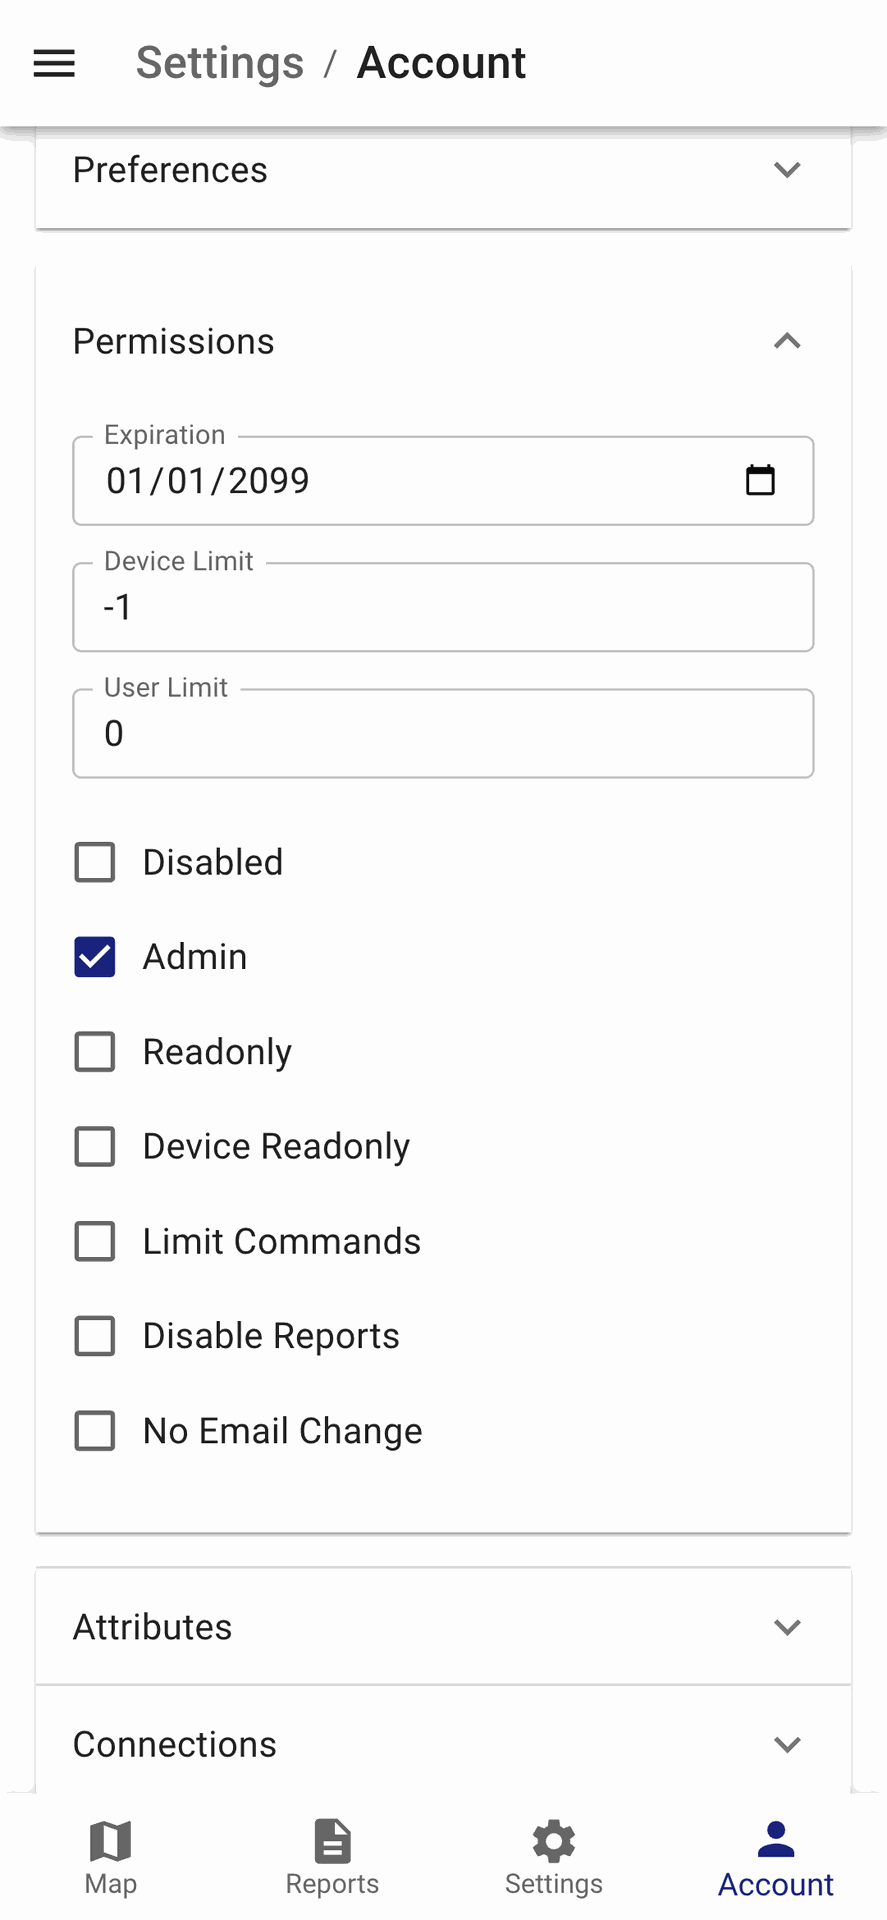Focus the User Limit field
The height and width of the screenshot is (1920, 887).
click(x=443, y=733)
